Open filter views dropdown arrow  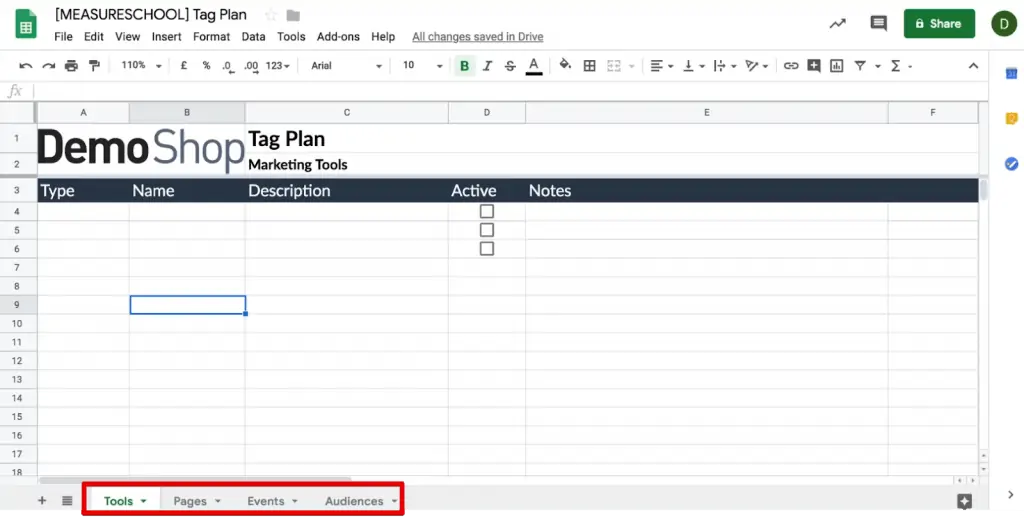(x=878, y=66)
